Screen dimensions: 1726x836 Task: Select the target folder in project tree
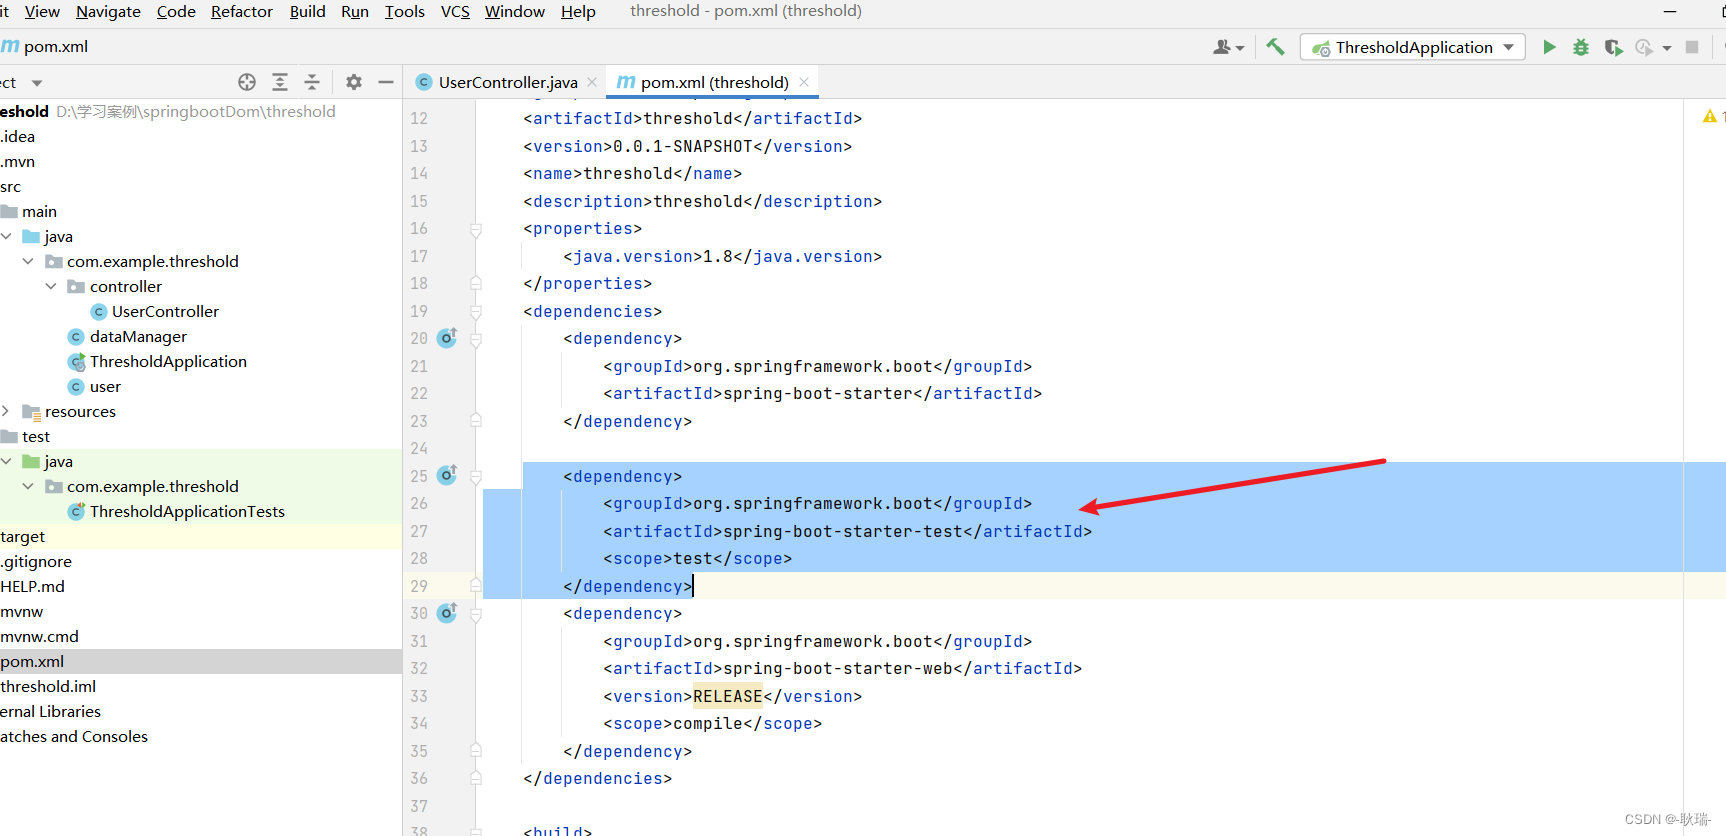coord(23,536)
